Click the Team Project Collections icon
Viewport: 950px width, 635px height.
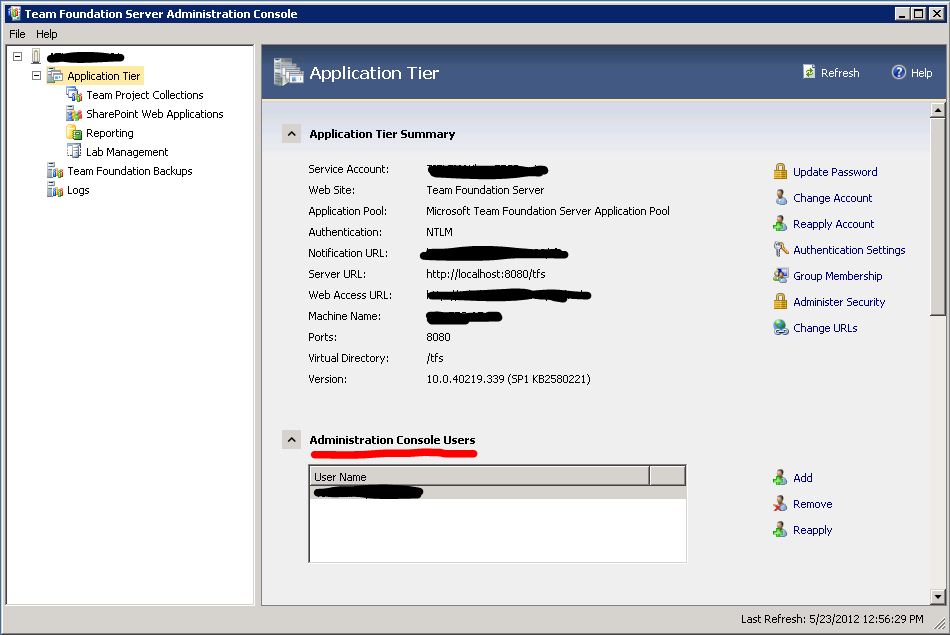74,95
